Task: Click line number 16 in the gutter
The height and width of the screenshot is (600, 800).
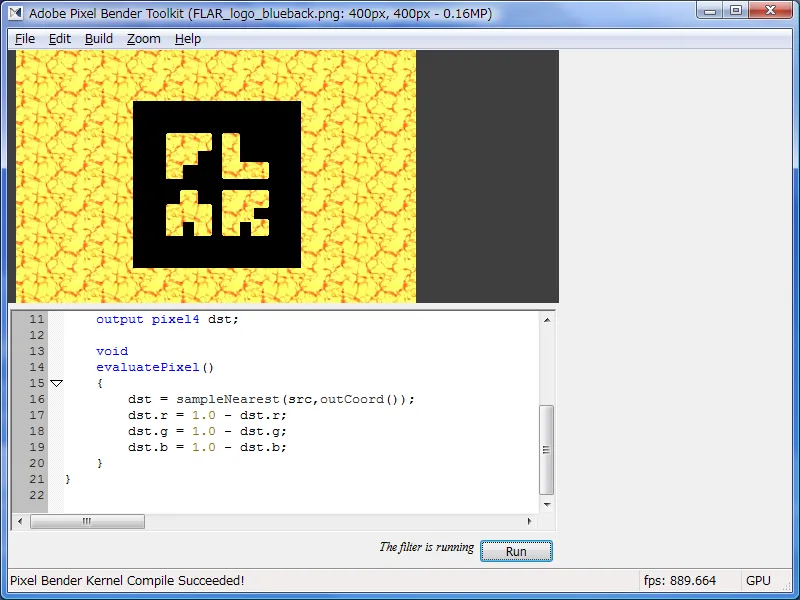Action: coord(37,399)
